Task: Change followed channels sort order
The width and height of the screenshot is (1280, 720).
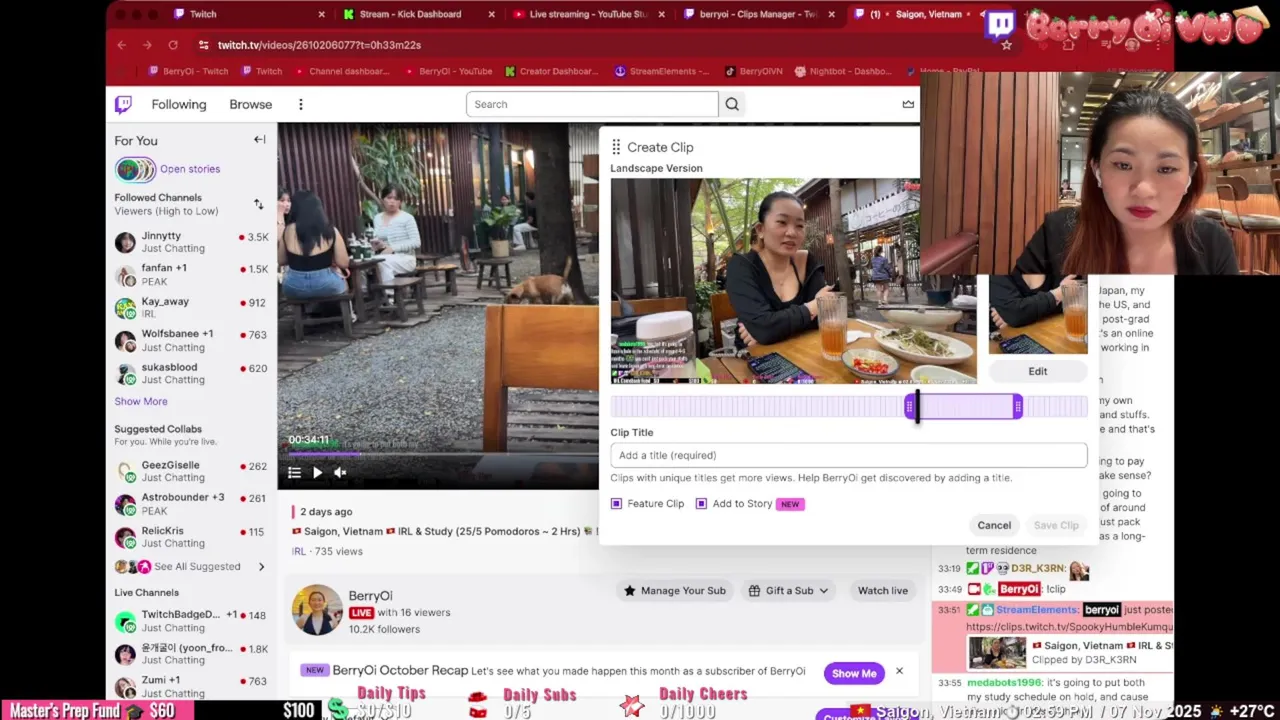Action: [x=258, y=204]
